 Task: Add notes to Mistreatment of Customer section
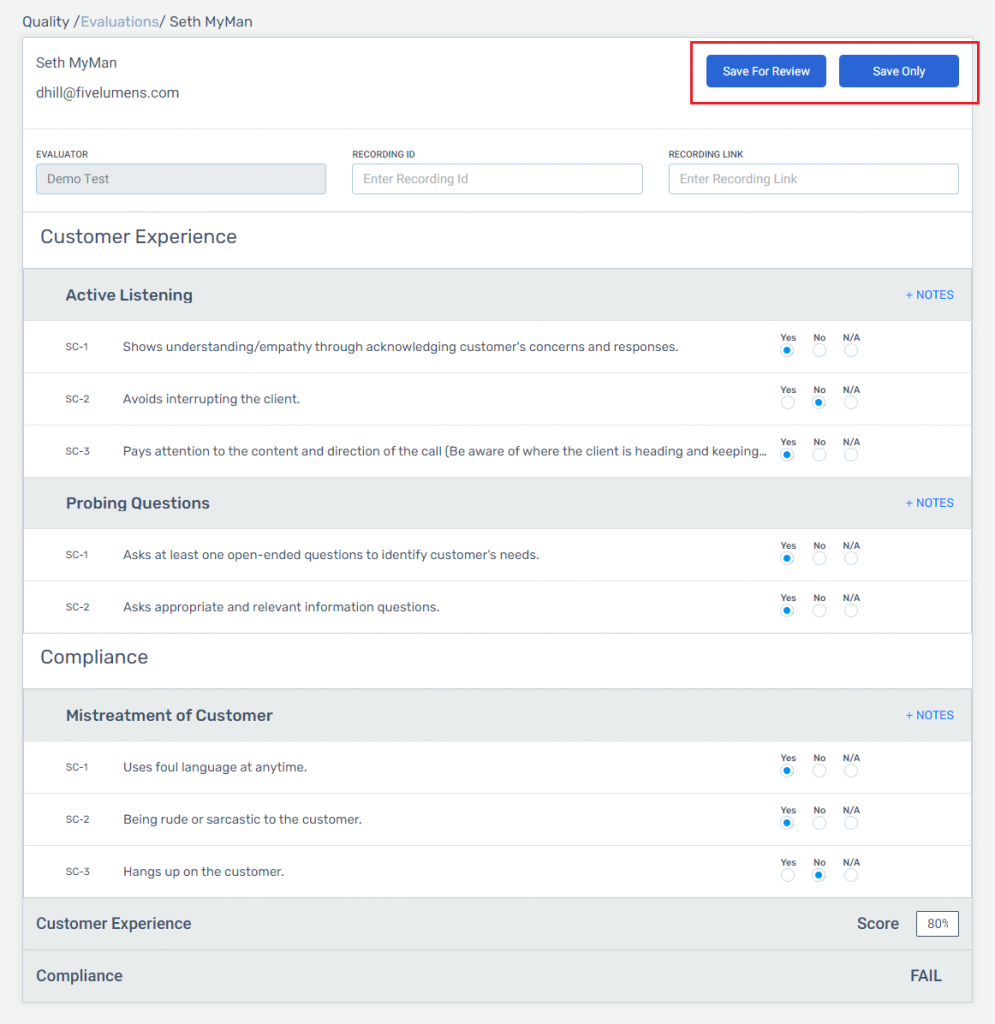coord(929,715)
